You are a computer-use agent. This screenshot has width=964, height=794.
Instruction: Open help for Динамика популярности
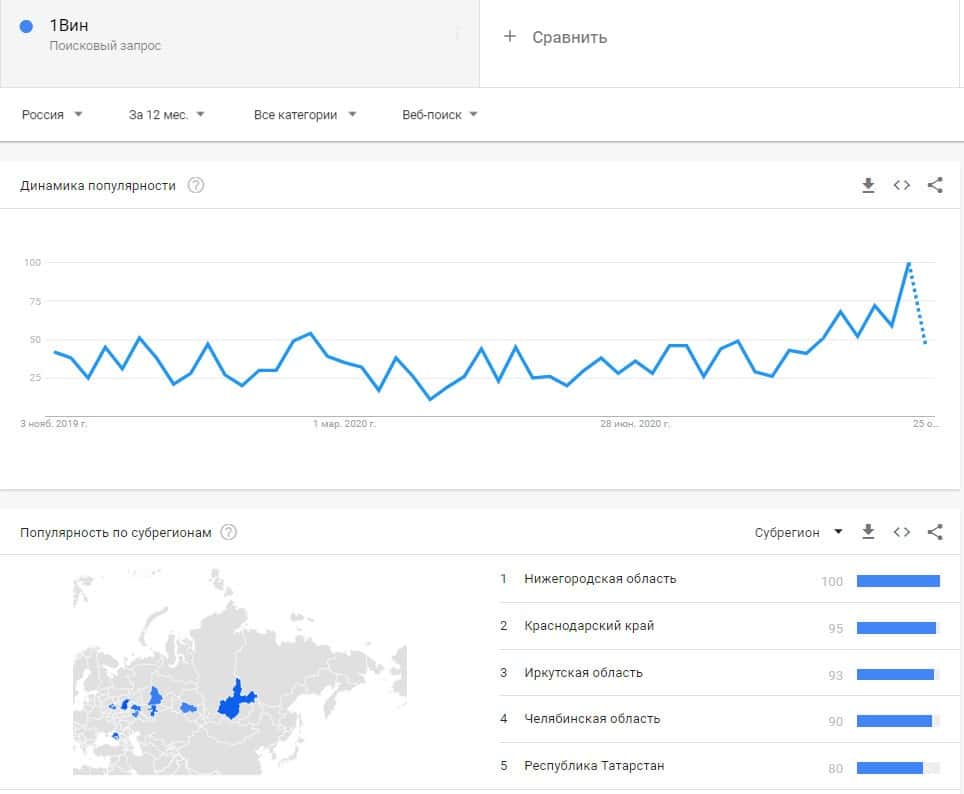(196, 185)
